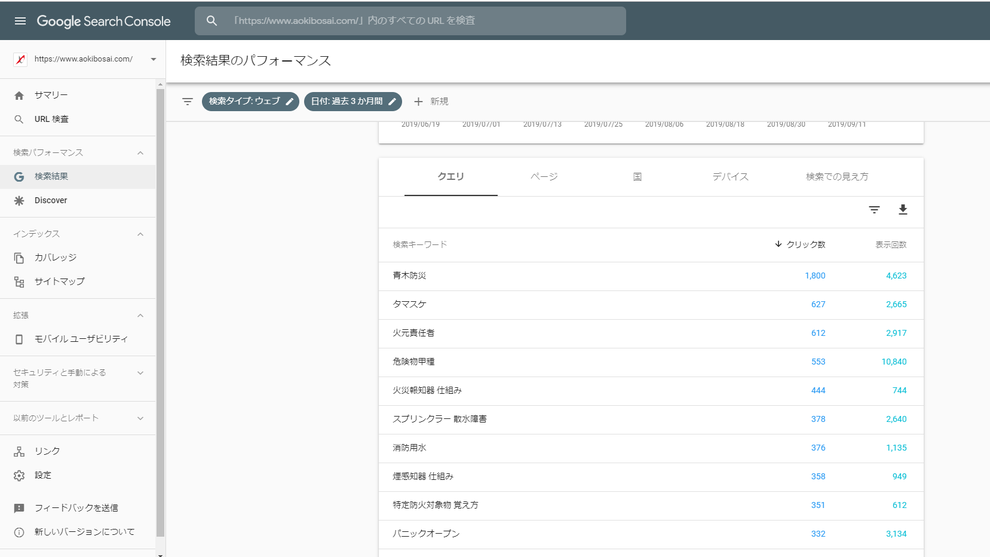
Task: Select the 火災報知器 仕組み query row
Action: [651, 391]
